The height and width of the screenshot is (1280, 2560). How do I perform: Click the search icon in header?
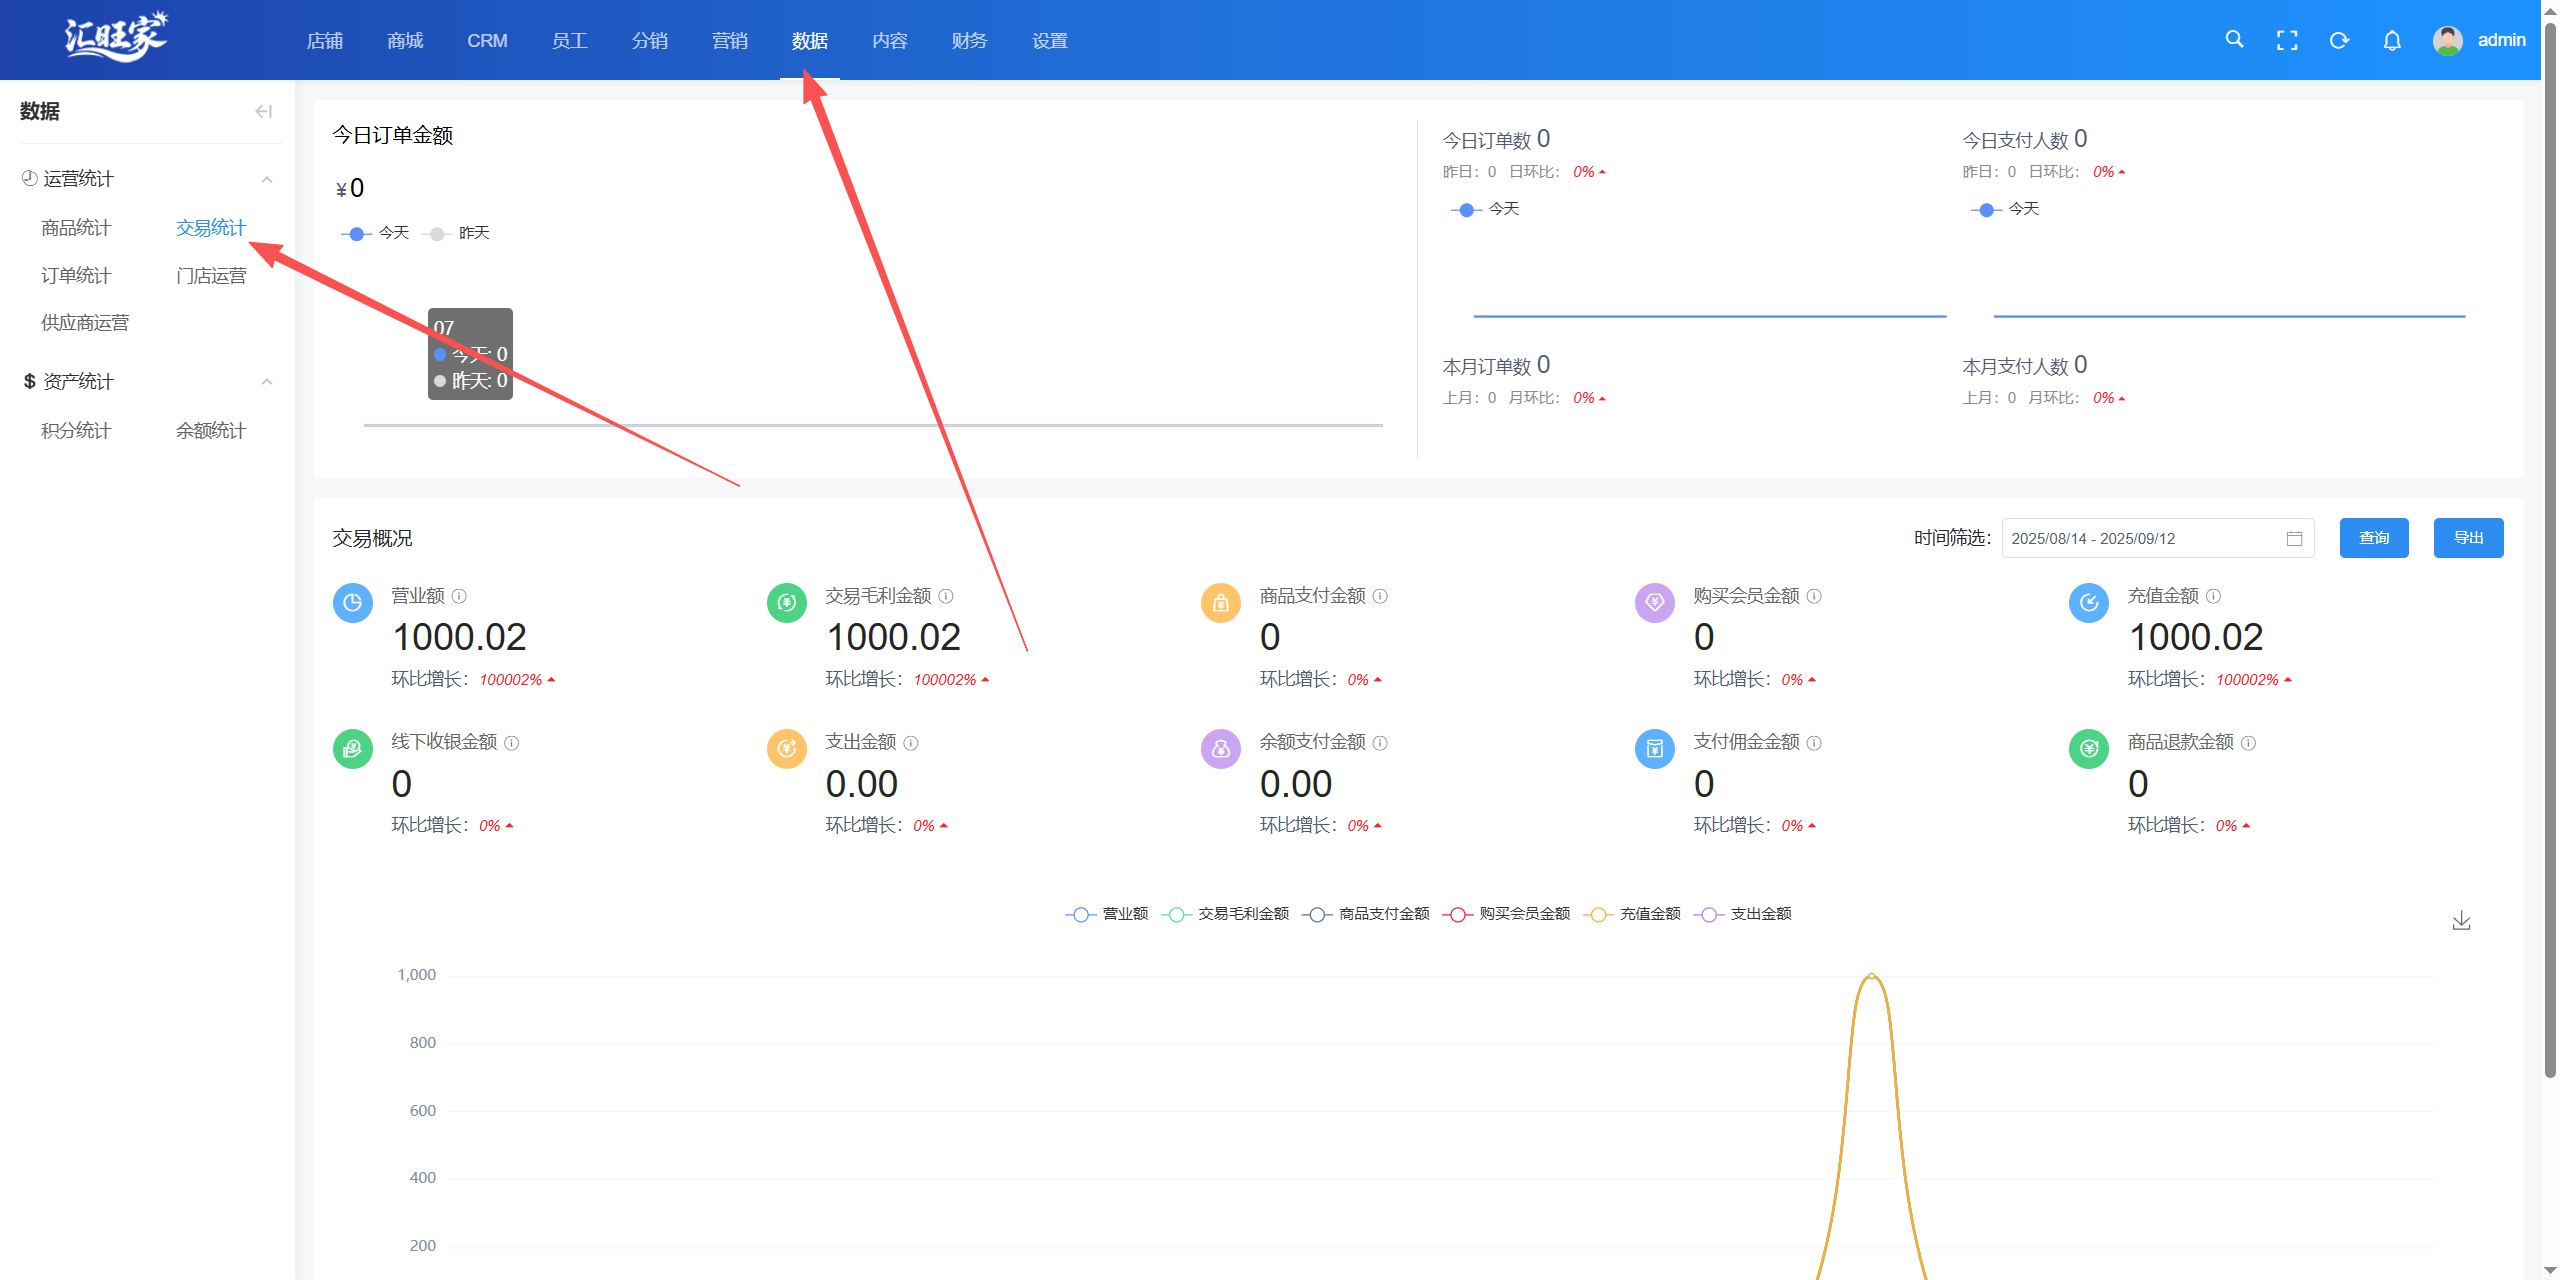[x=2234, y=40]
